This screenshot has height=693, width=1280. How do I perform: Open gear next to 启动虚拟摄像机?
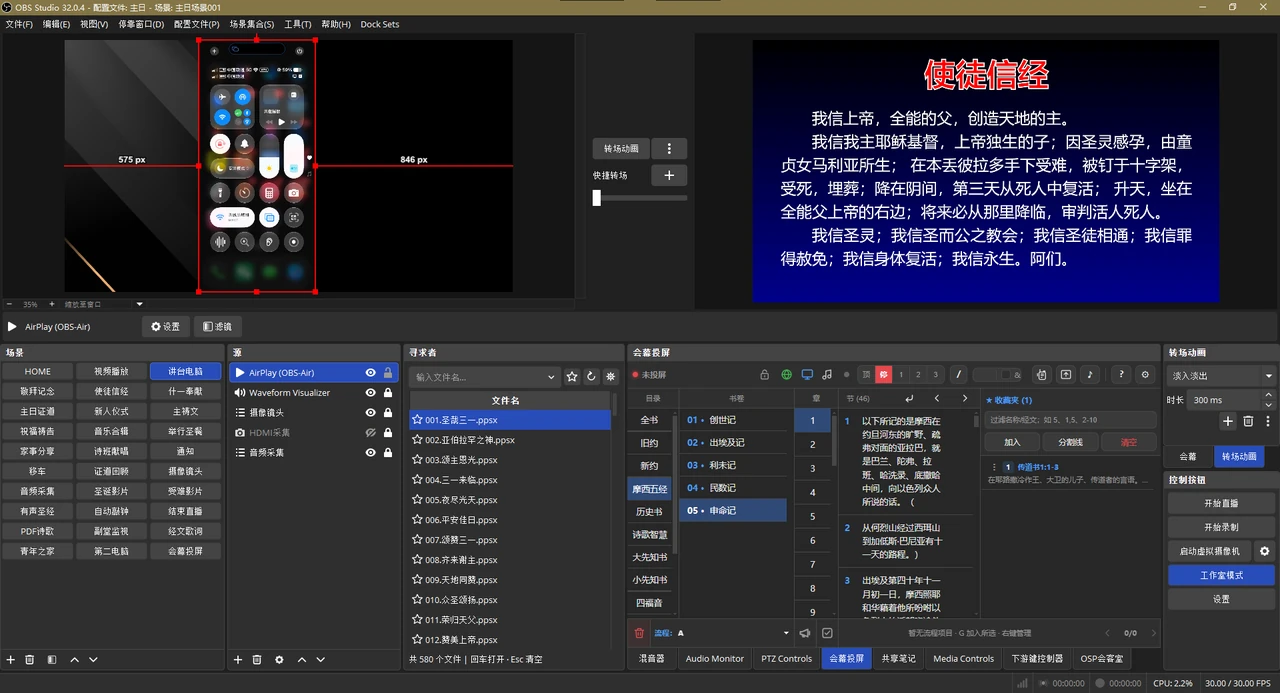pos(1265,551)
